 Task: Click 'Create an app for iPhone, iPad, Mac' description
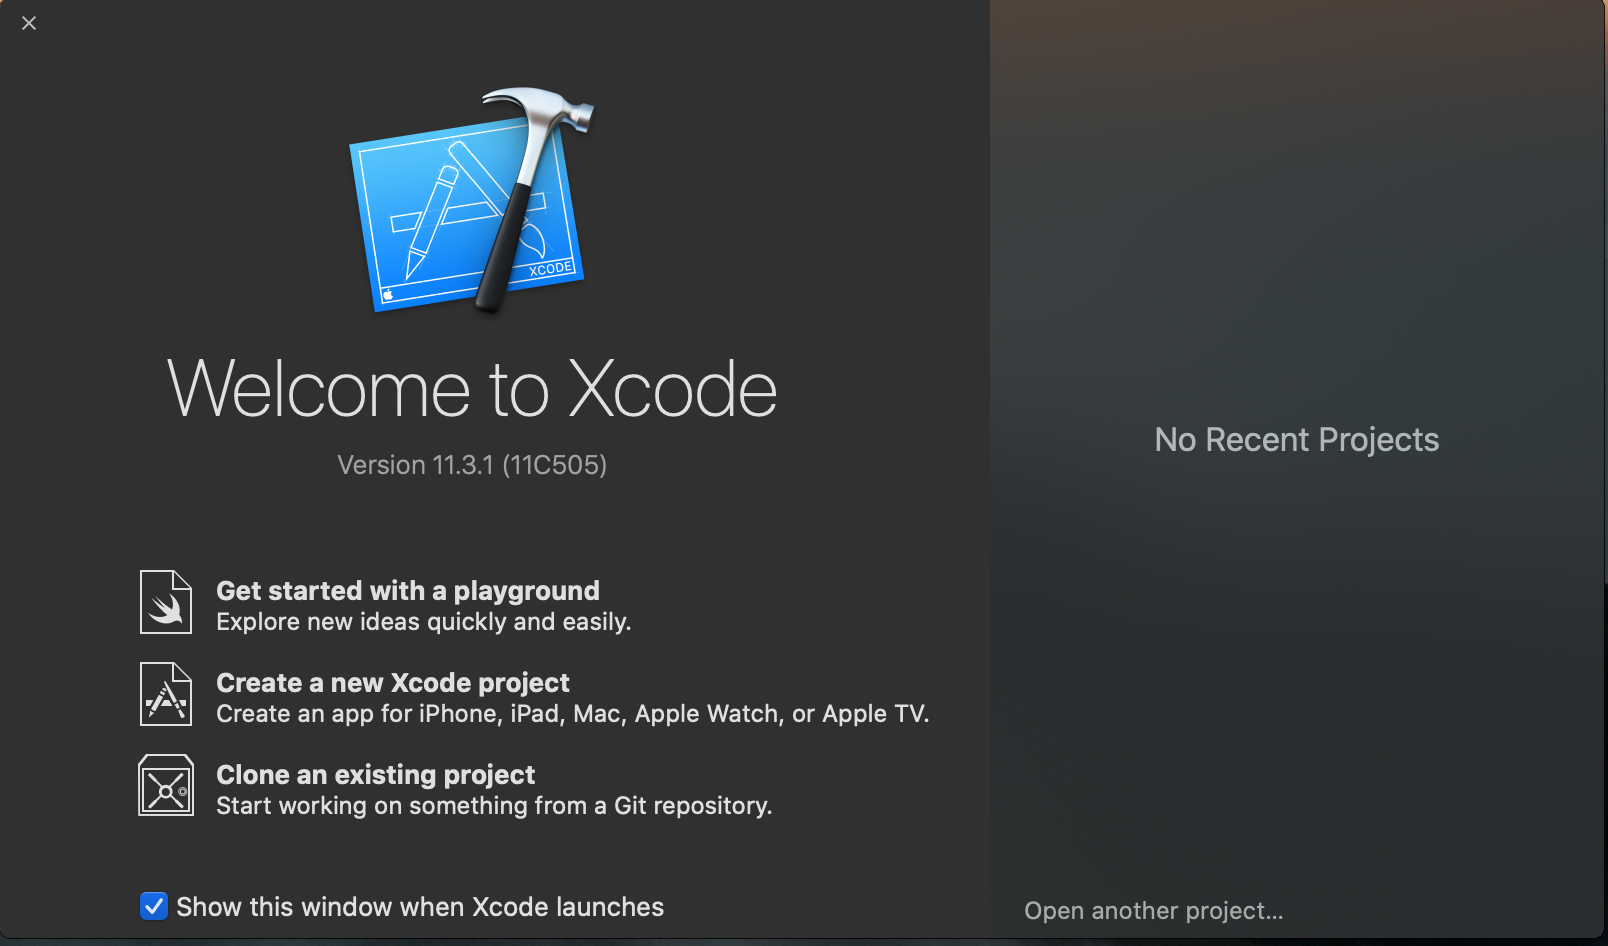573,714
